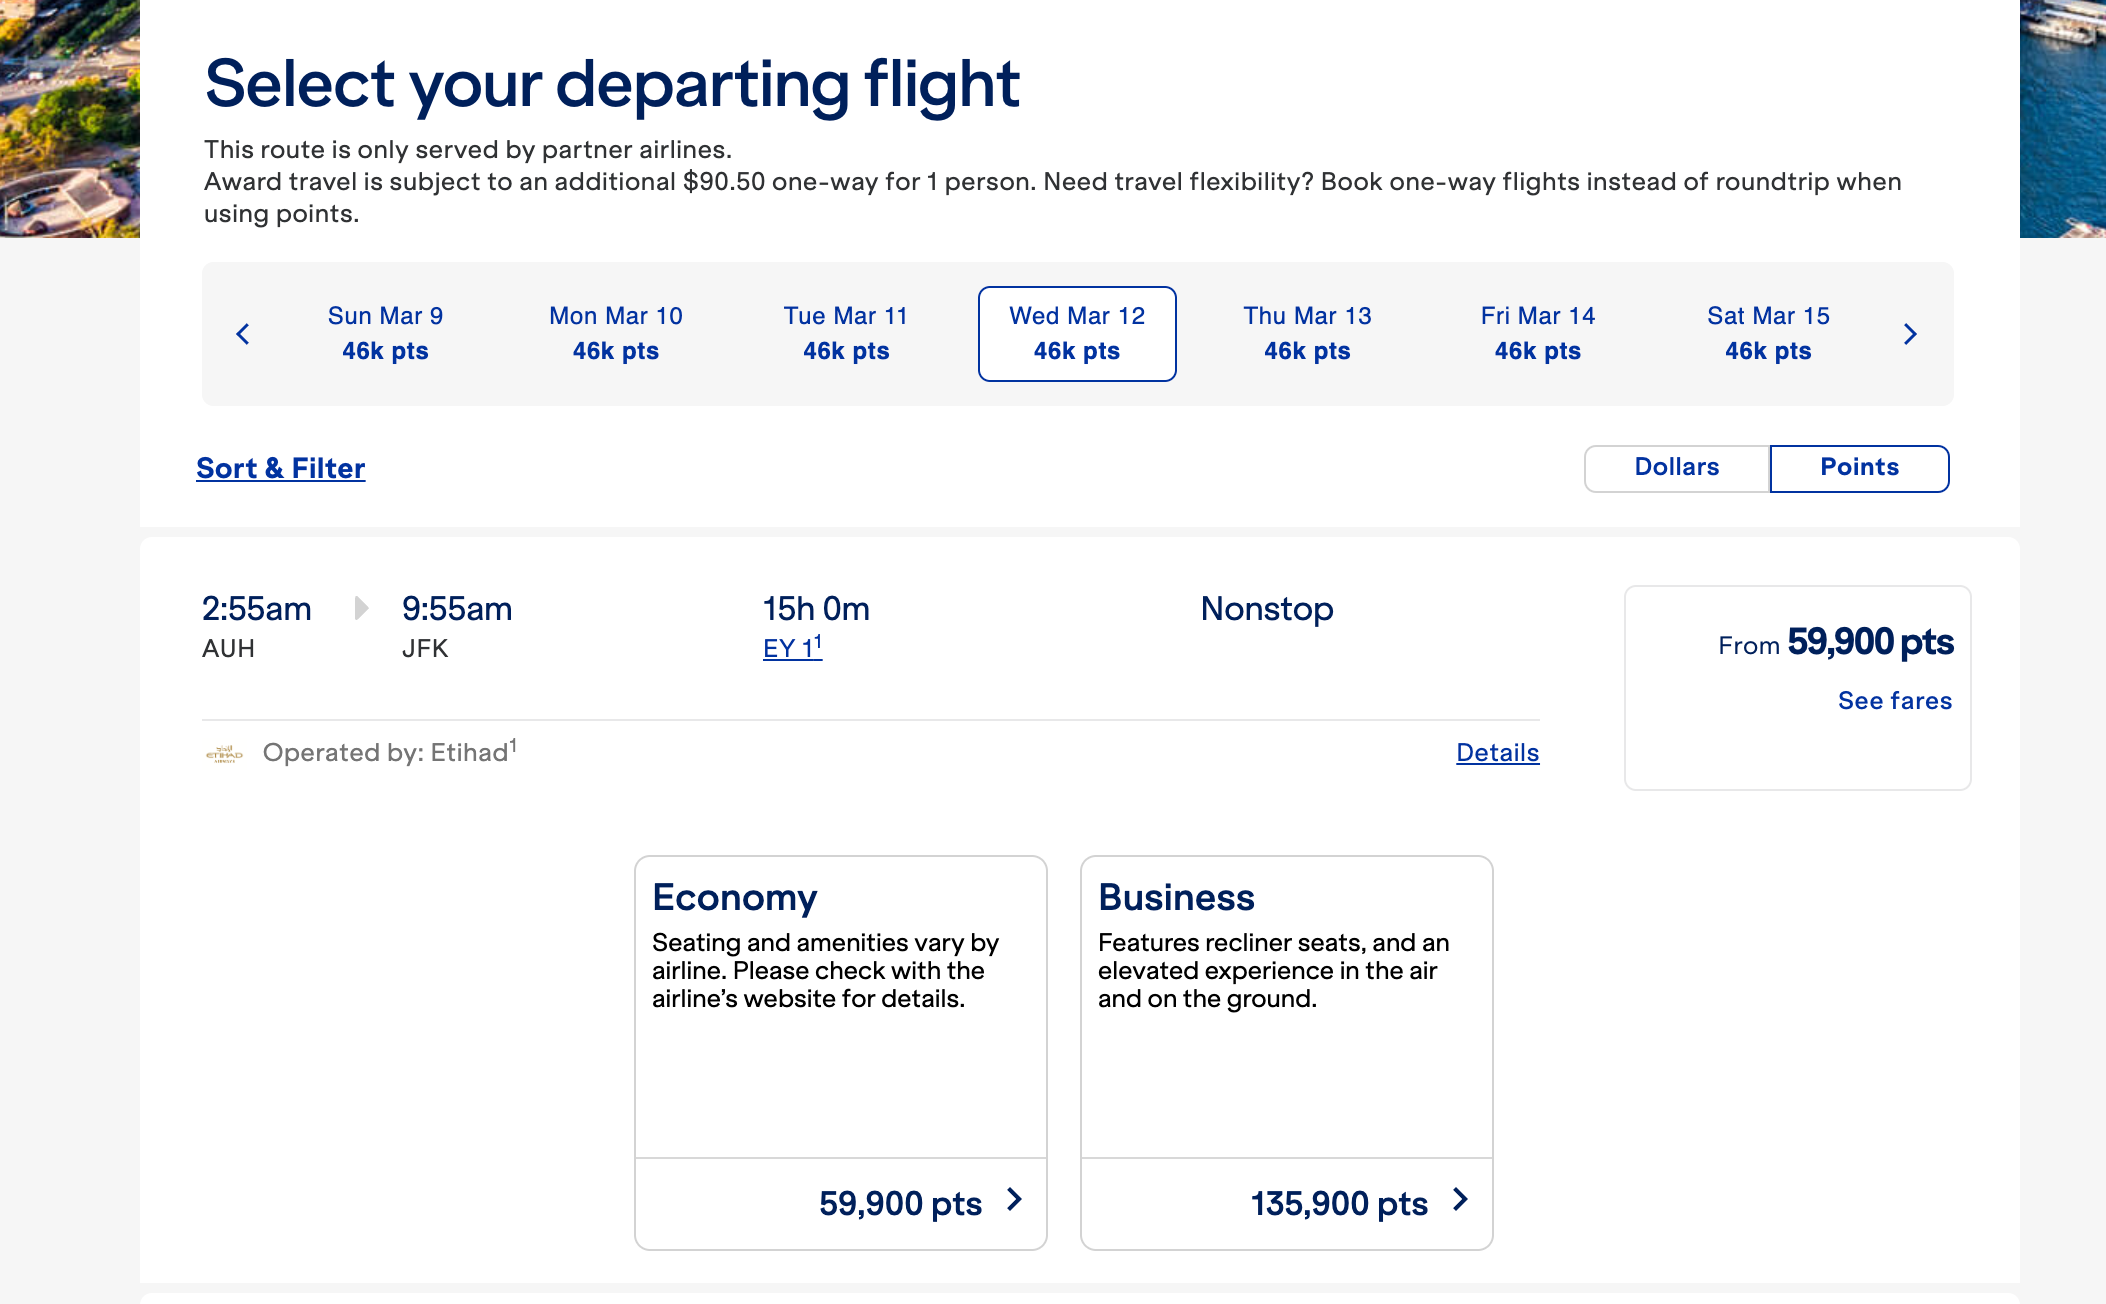Click the arrow beside 59,900 pts Economy
The height and width of the screenshot is (1304, 2106).
tap(1014, 1200)
